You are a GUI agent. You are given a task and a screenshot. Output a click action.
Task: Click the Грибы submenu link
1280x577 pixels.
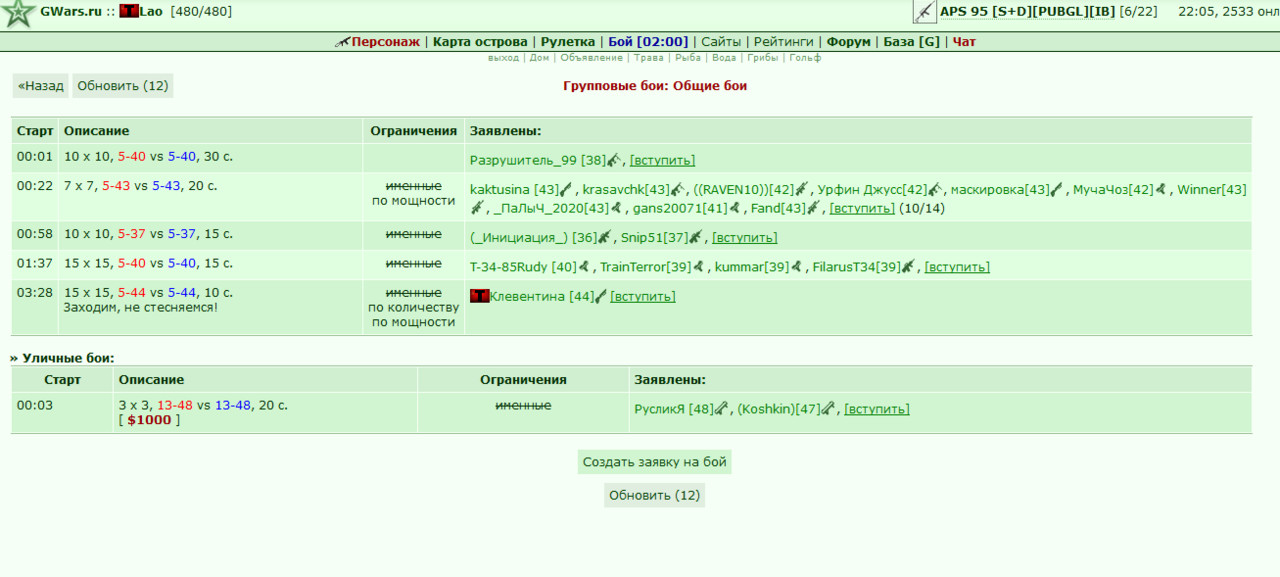coord(762,58)
